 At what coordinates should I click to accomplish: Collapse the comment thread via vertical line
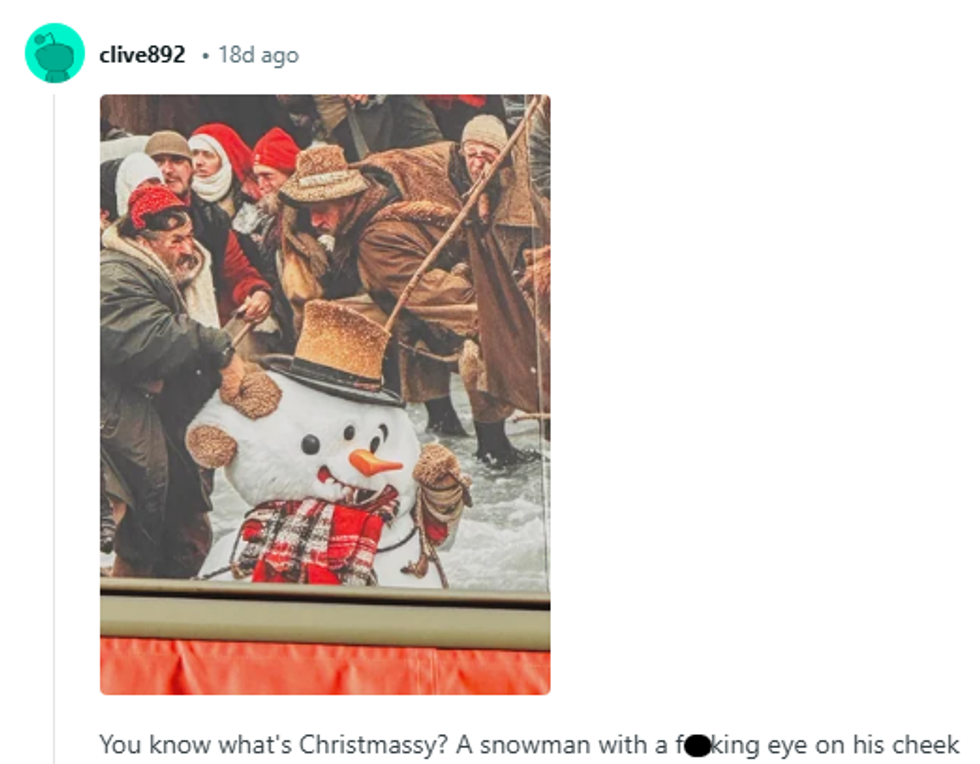[54, 428]
